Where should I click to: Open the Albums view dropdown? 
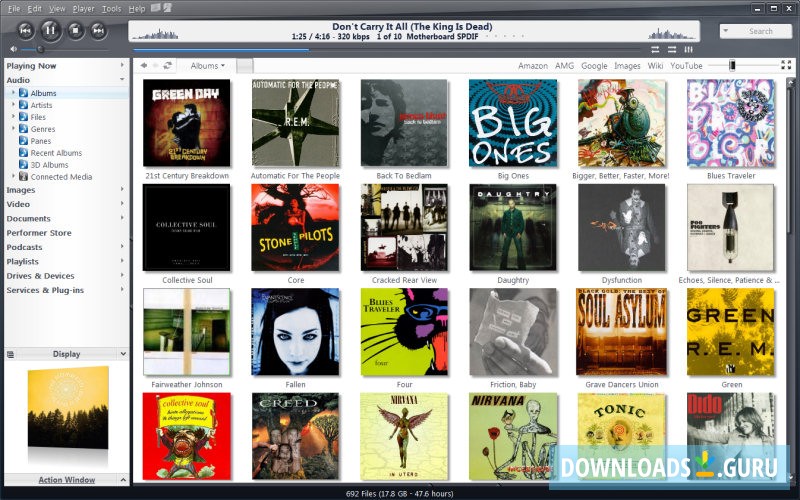(x=208, y=66)
